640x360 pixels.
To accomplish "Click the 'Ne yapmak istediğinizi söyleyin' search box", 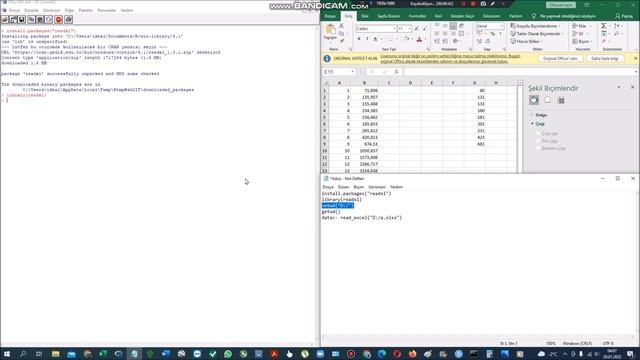I will click(x=567, y=16).
